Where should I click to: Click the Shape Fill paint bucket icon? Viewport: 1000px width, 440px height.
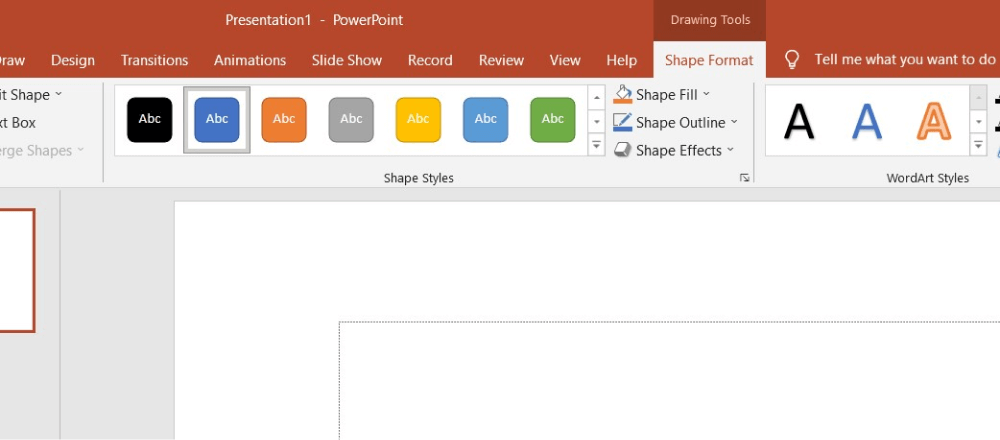[623, 95]
